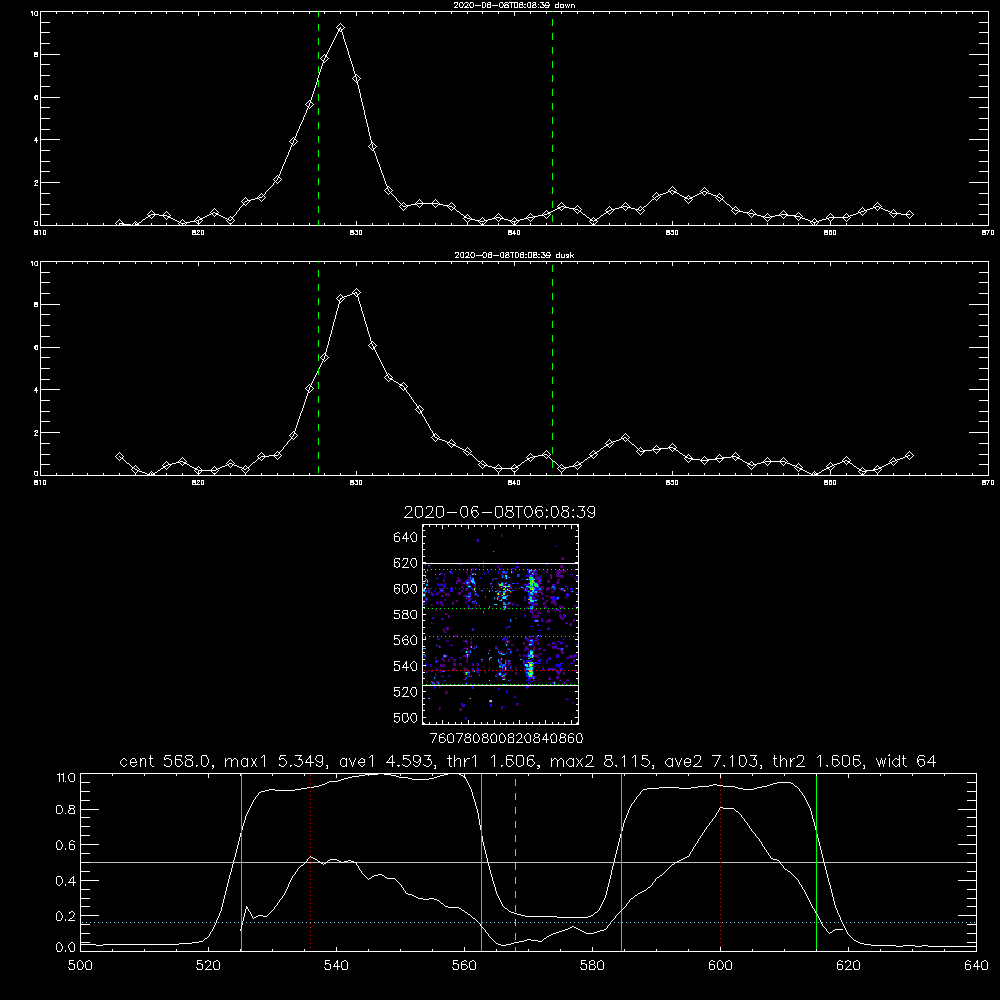Click the heatmap x-axis label string 760780800820840860

tap(507, 738)
